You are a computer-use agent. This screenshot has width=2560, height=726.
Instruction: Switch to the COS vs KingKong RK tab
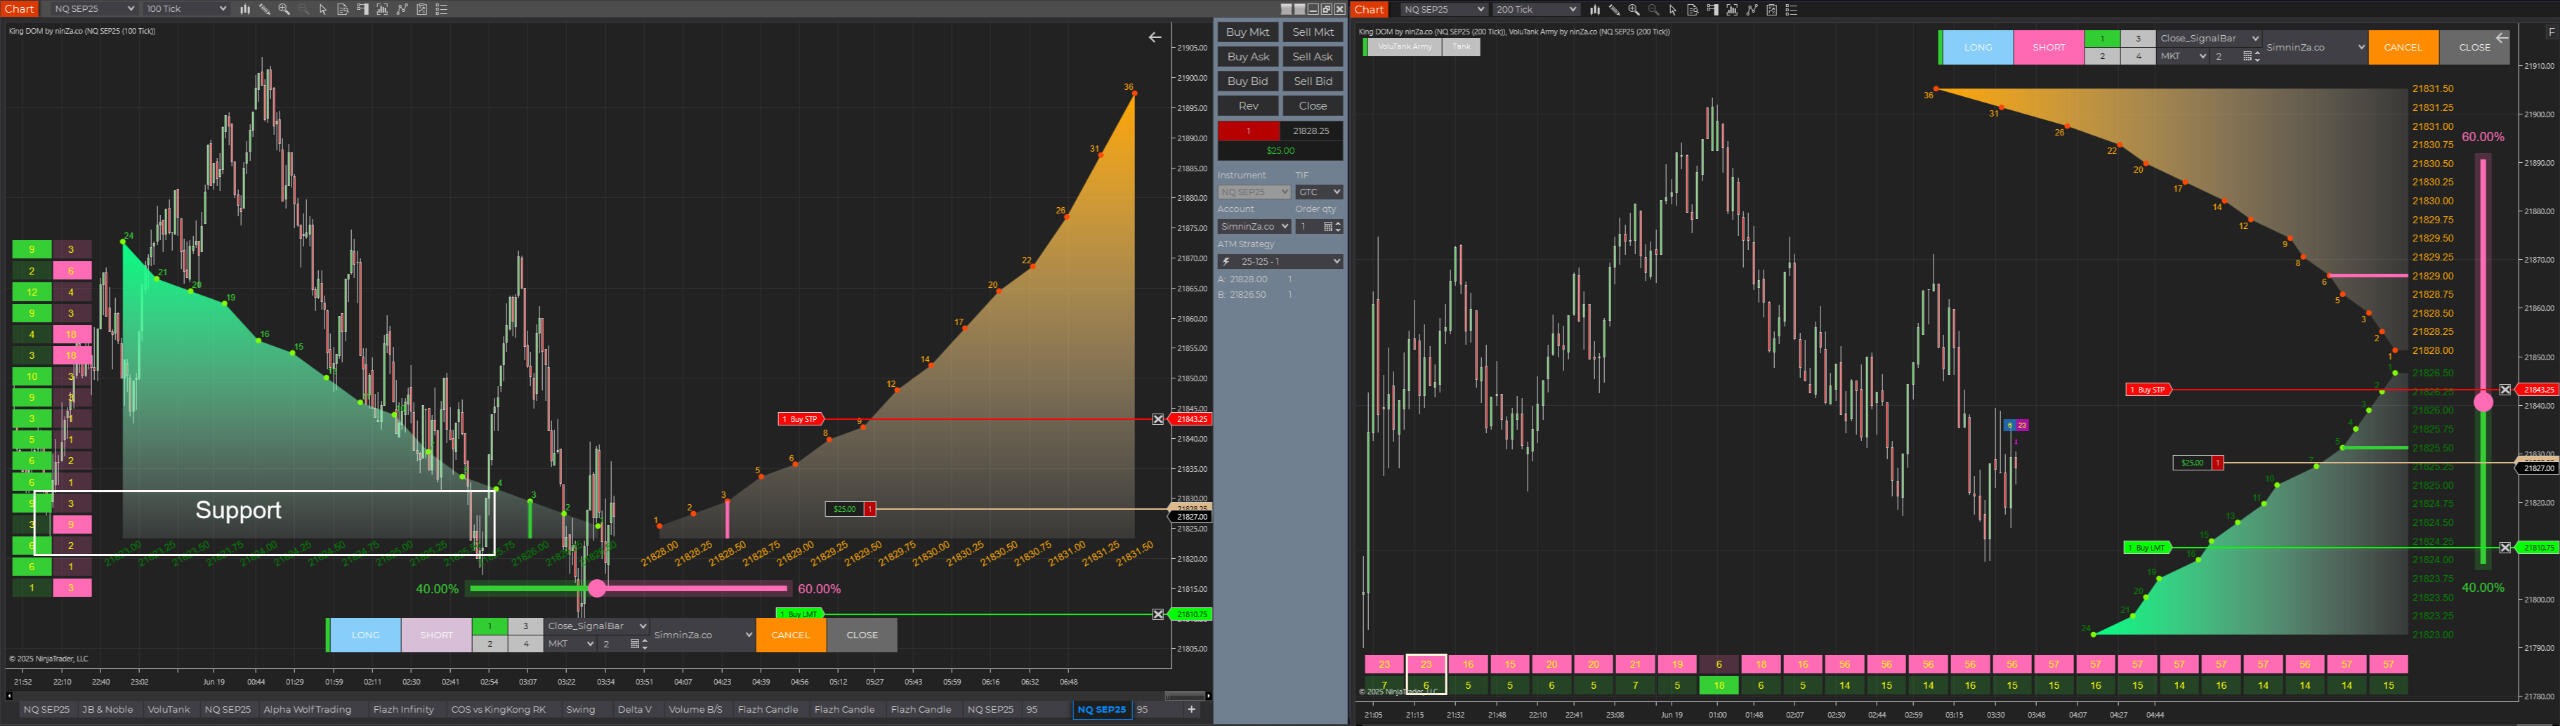coord(498,710)
